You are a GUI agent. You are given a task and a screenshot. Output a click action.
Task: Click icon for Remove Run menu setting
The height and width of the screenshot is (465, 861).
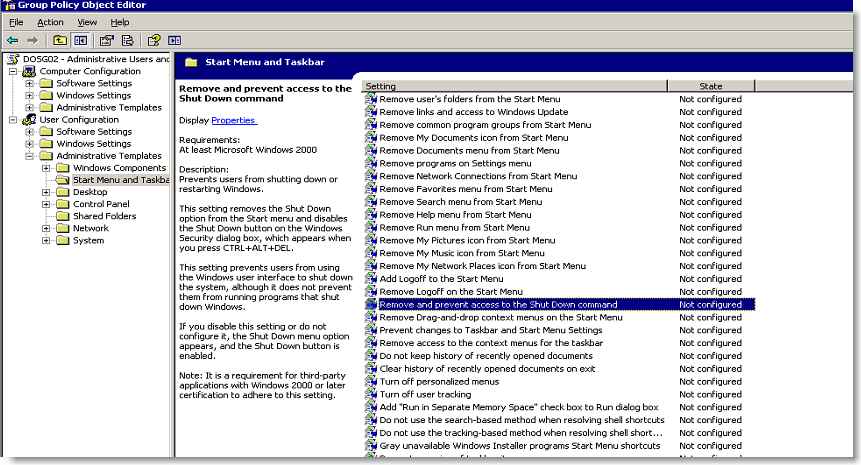coord(371,227)
